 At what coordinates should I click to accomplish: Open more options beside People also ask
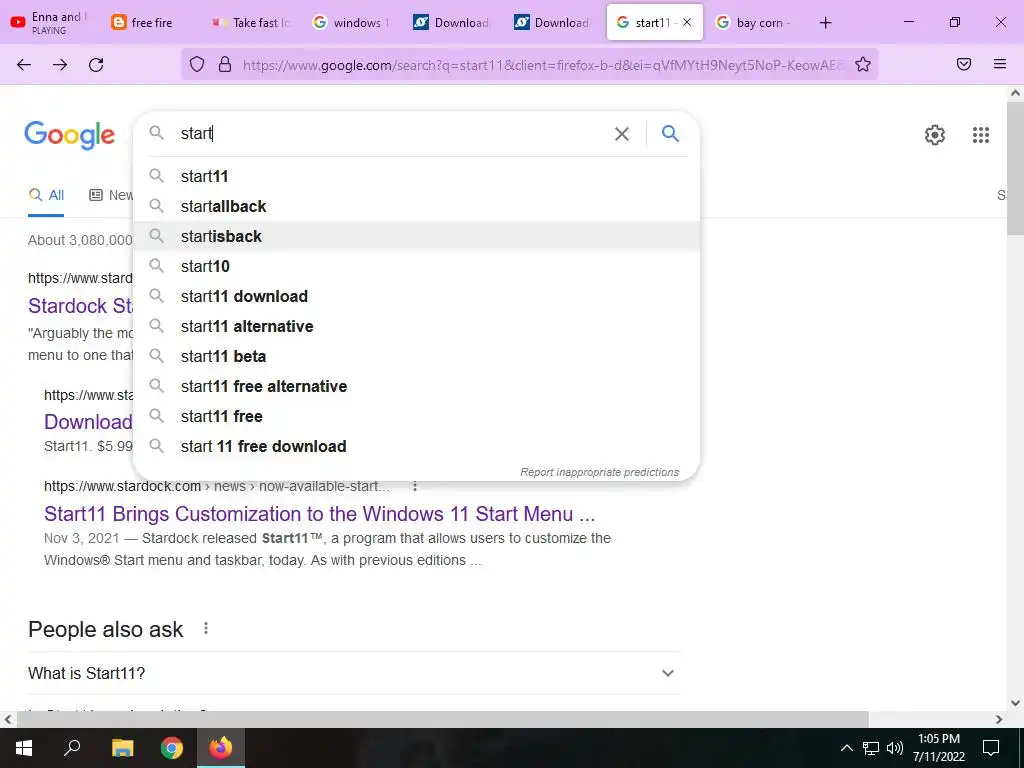pos(206,628)
